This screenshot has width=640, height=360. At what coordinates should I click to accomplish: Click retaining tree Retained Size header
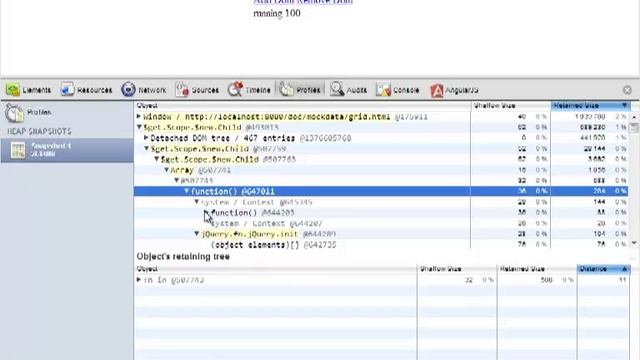point(537,269)
